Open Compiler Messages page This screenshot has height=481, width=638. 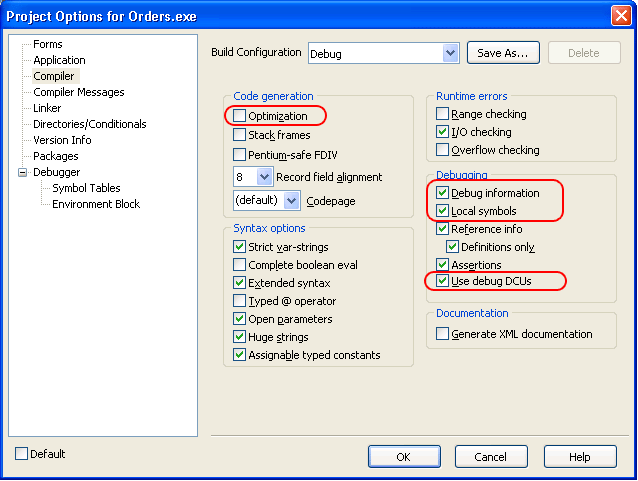pos(79,92)
